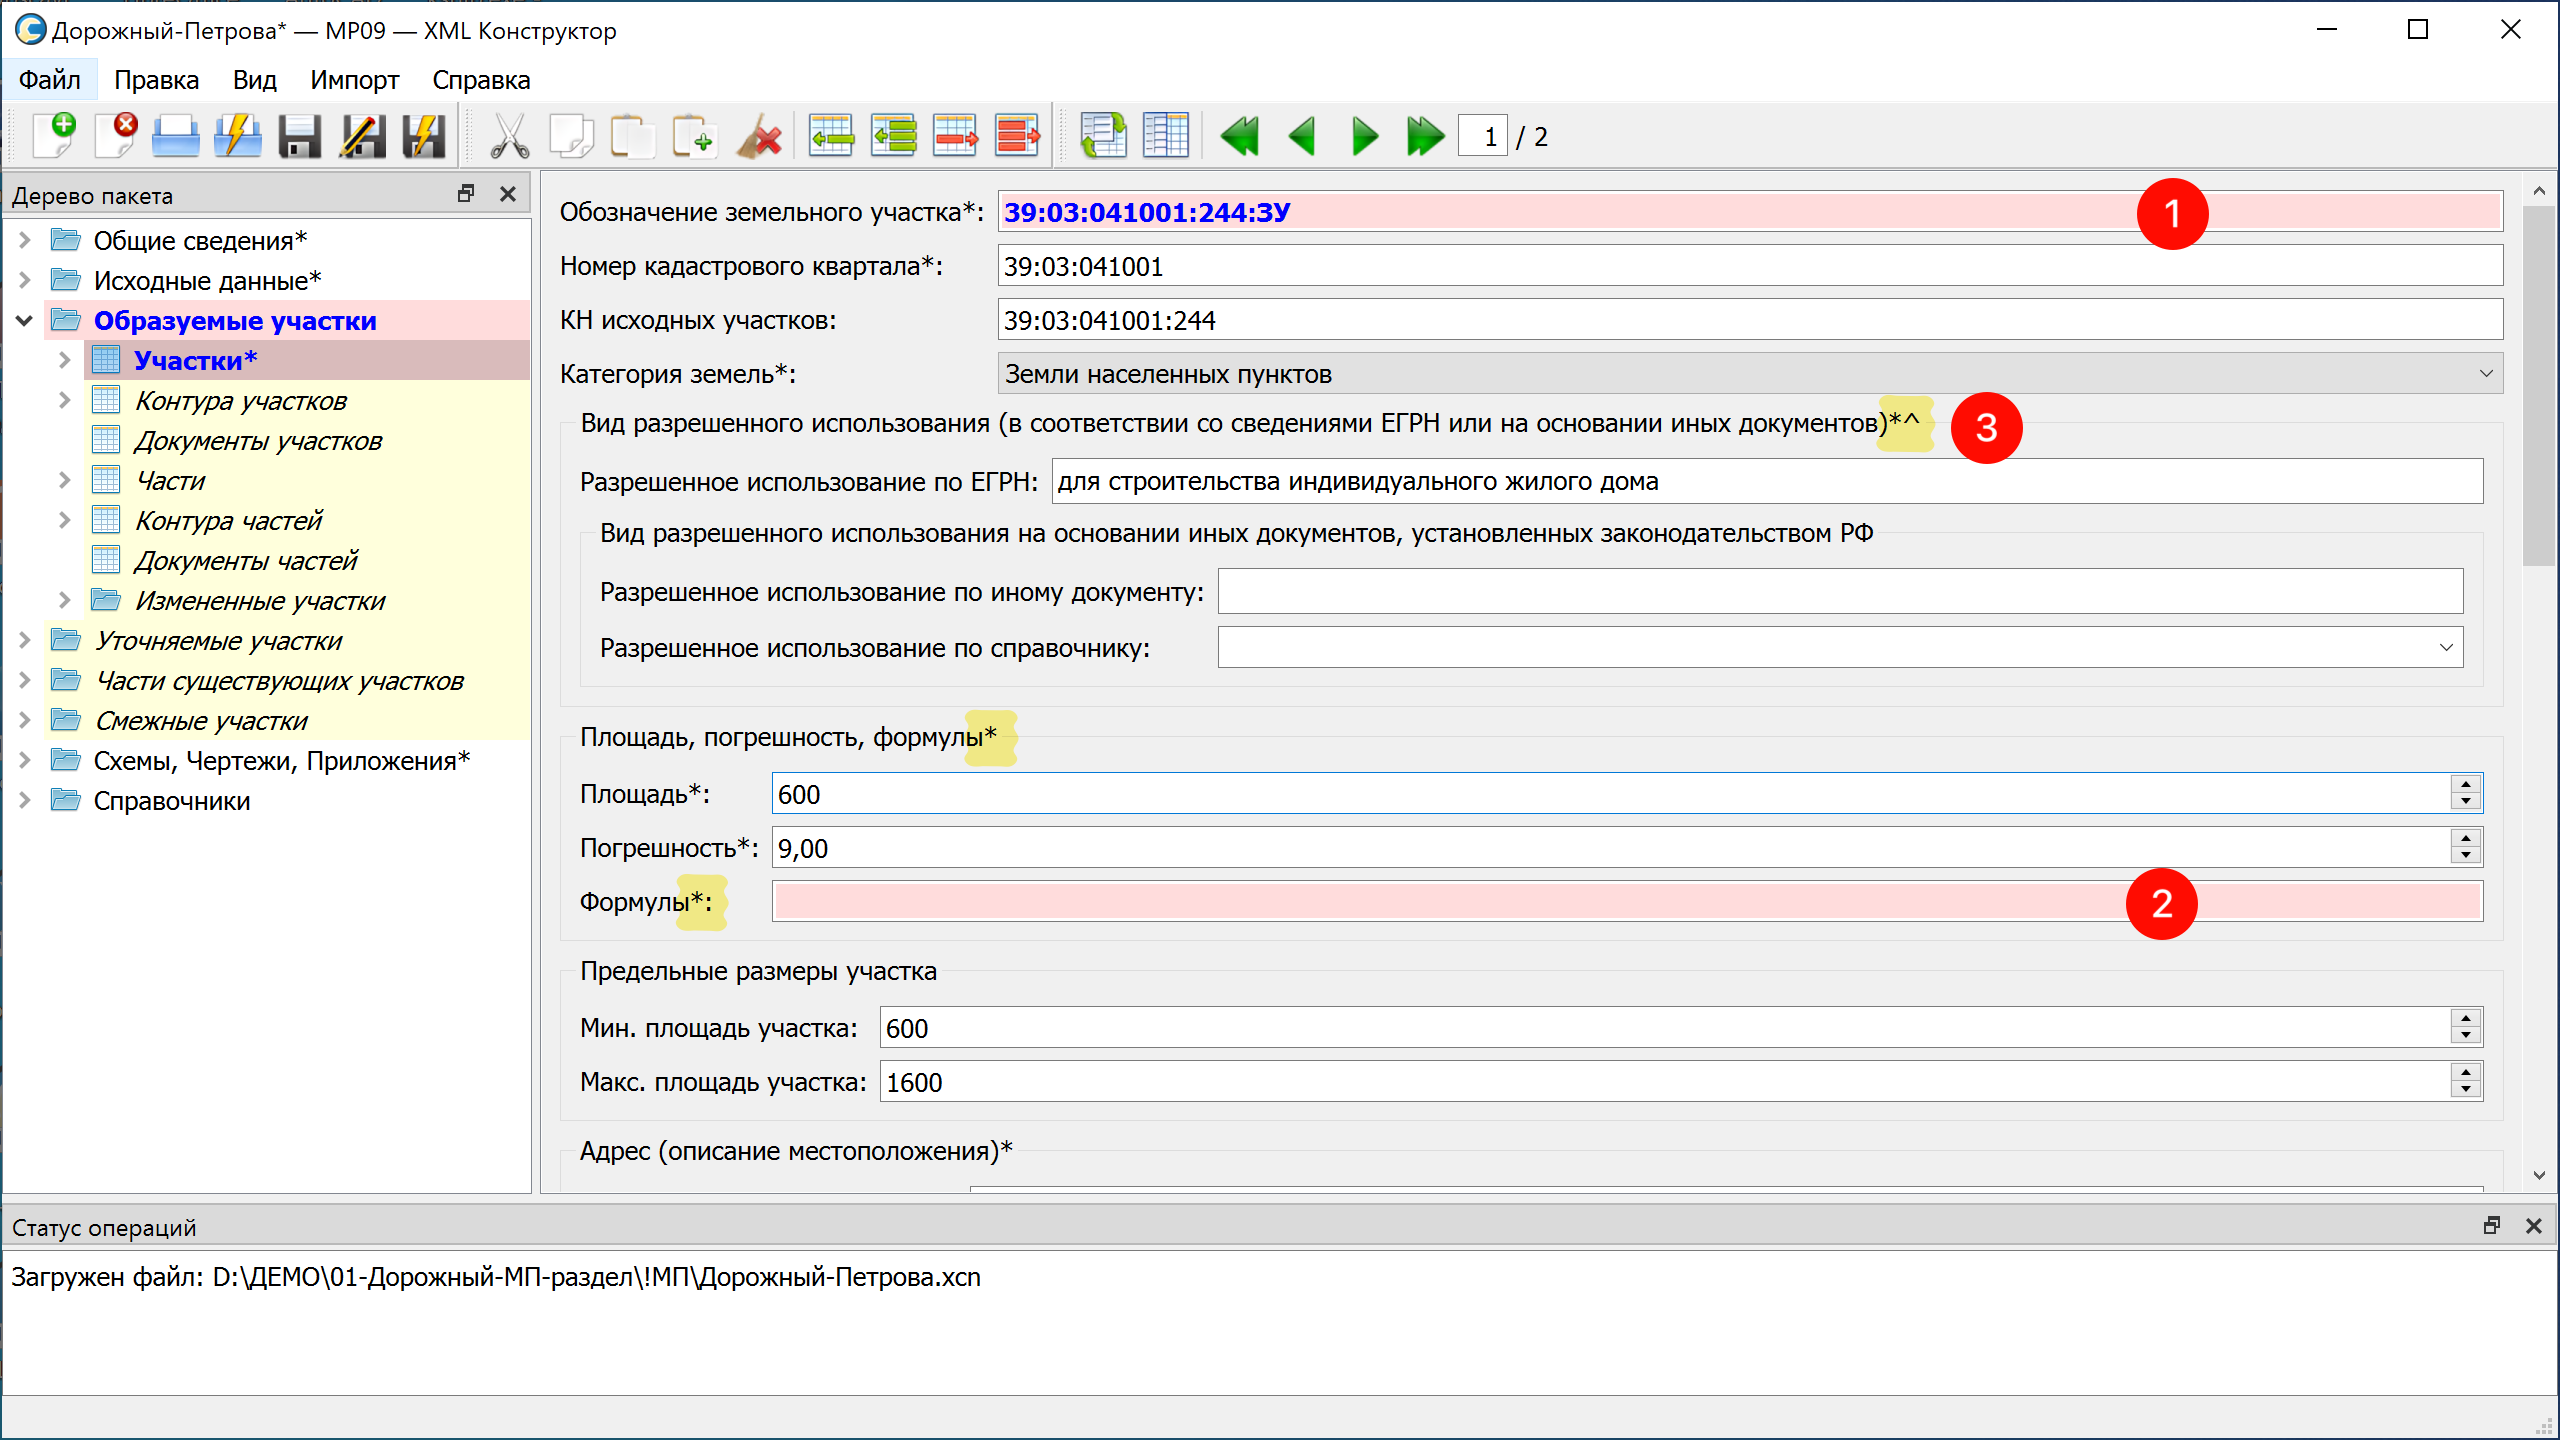Float the Дерево пакета panel
Image resolution: width=2560 pixels, height=1440 pixels.
click(465, 194)
